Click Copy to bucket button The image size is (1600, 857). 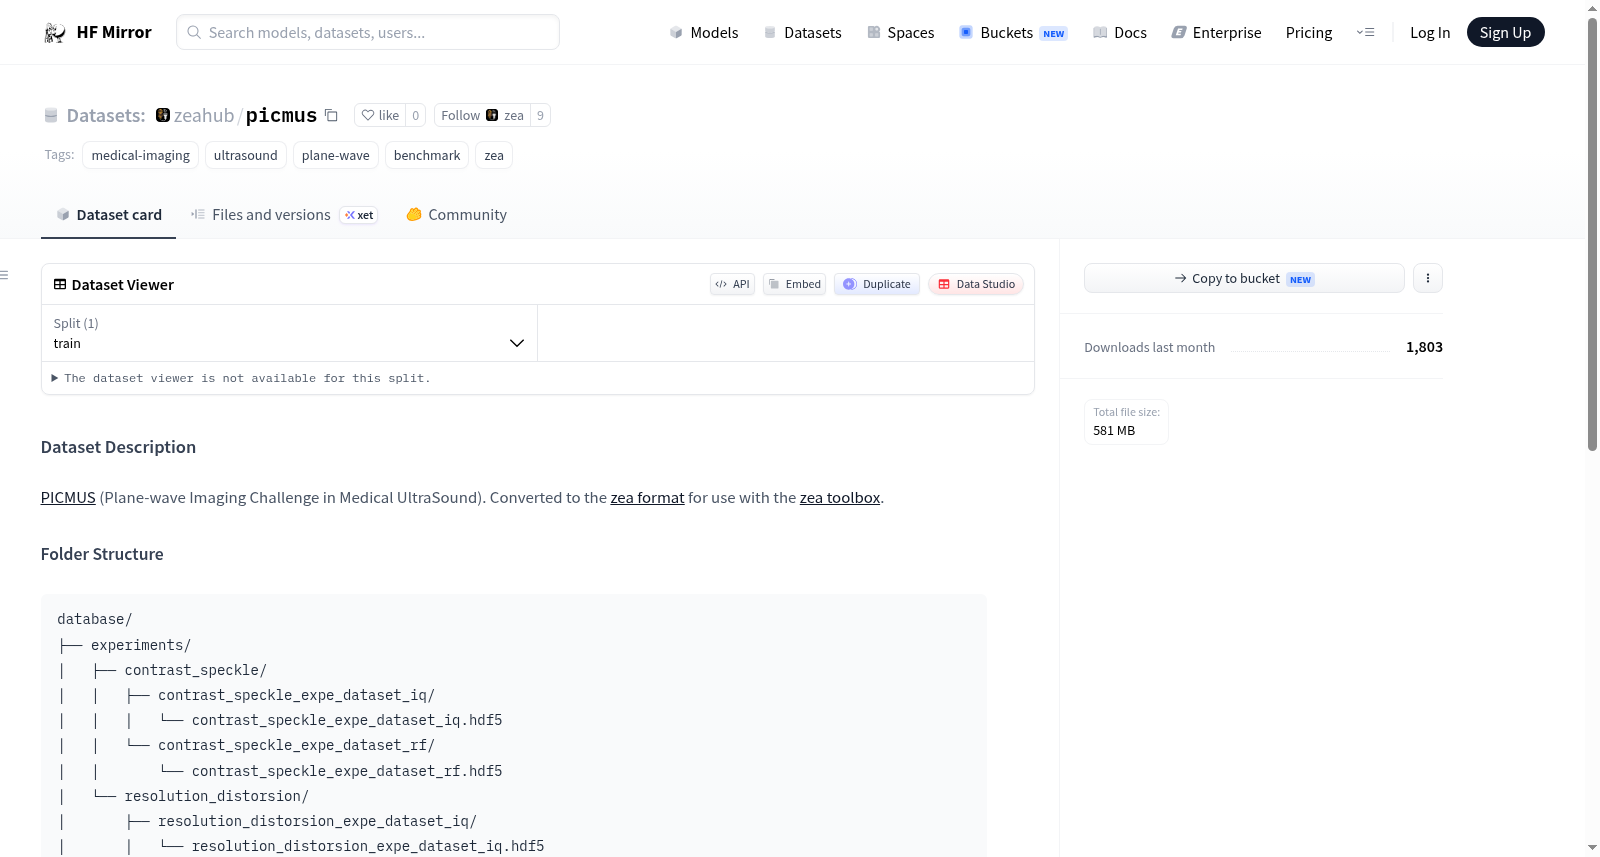pos(1244,278)
